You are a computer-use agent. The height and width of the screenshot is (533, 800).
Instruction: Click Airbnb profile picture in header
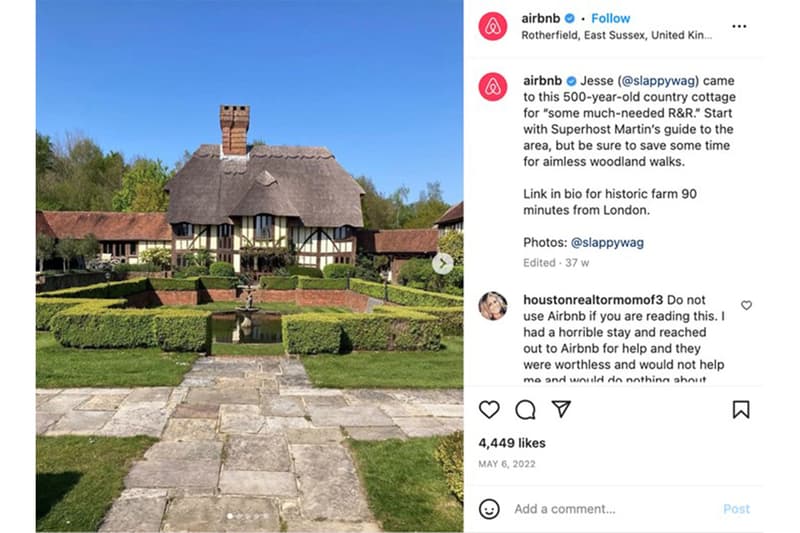[493, 26]
